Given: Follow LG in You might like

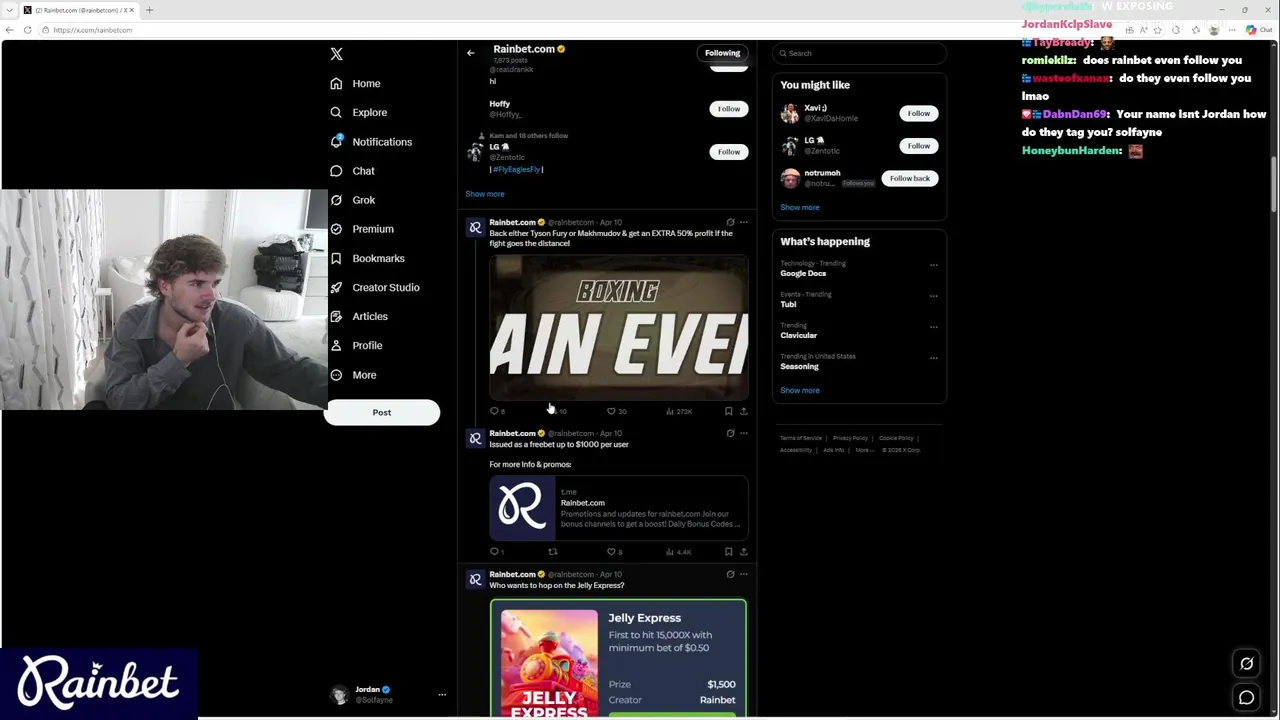Looking at the screenshot, I should 918,146.
